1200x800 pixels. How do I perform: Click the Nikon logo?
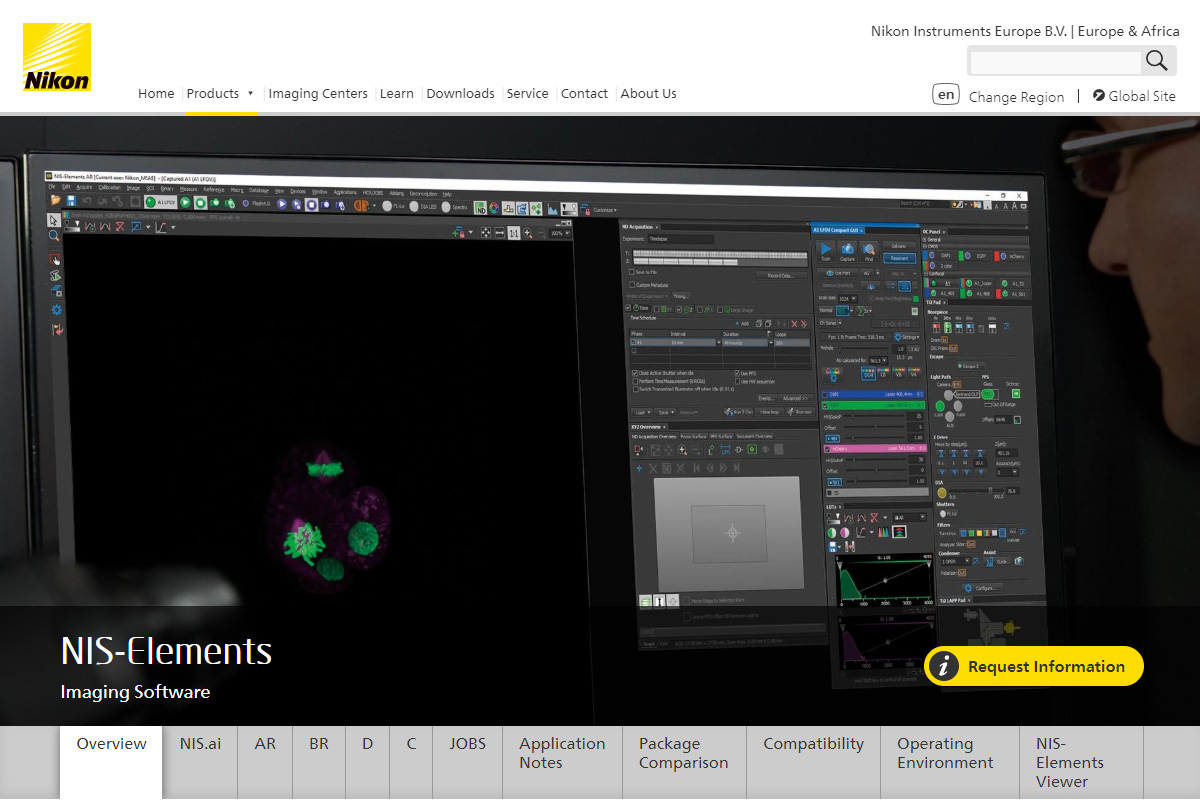point(57,57)
